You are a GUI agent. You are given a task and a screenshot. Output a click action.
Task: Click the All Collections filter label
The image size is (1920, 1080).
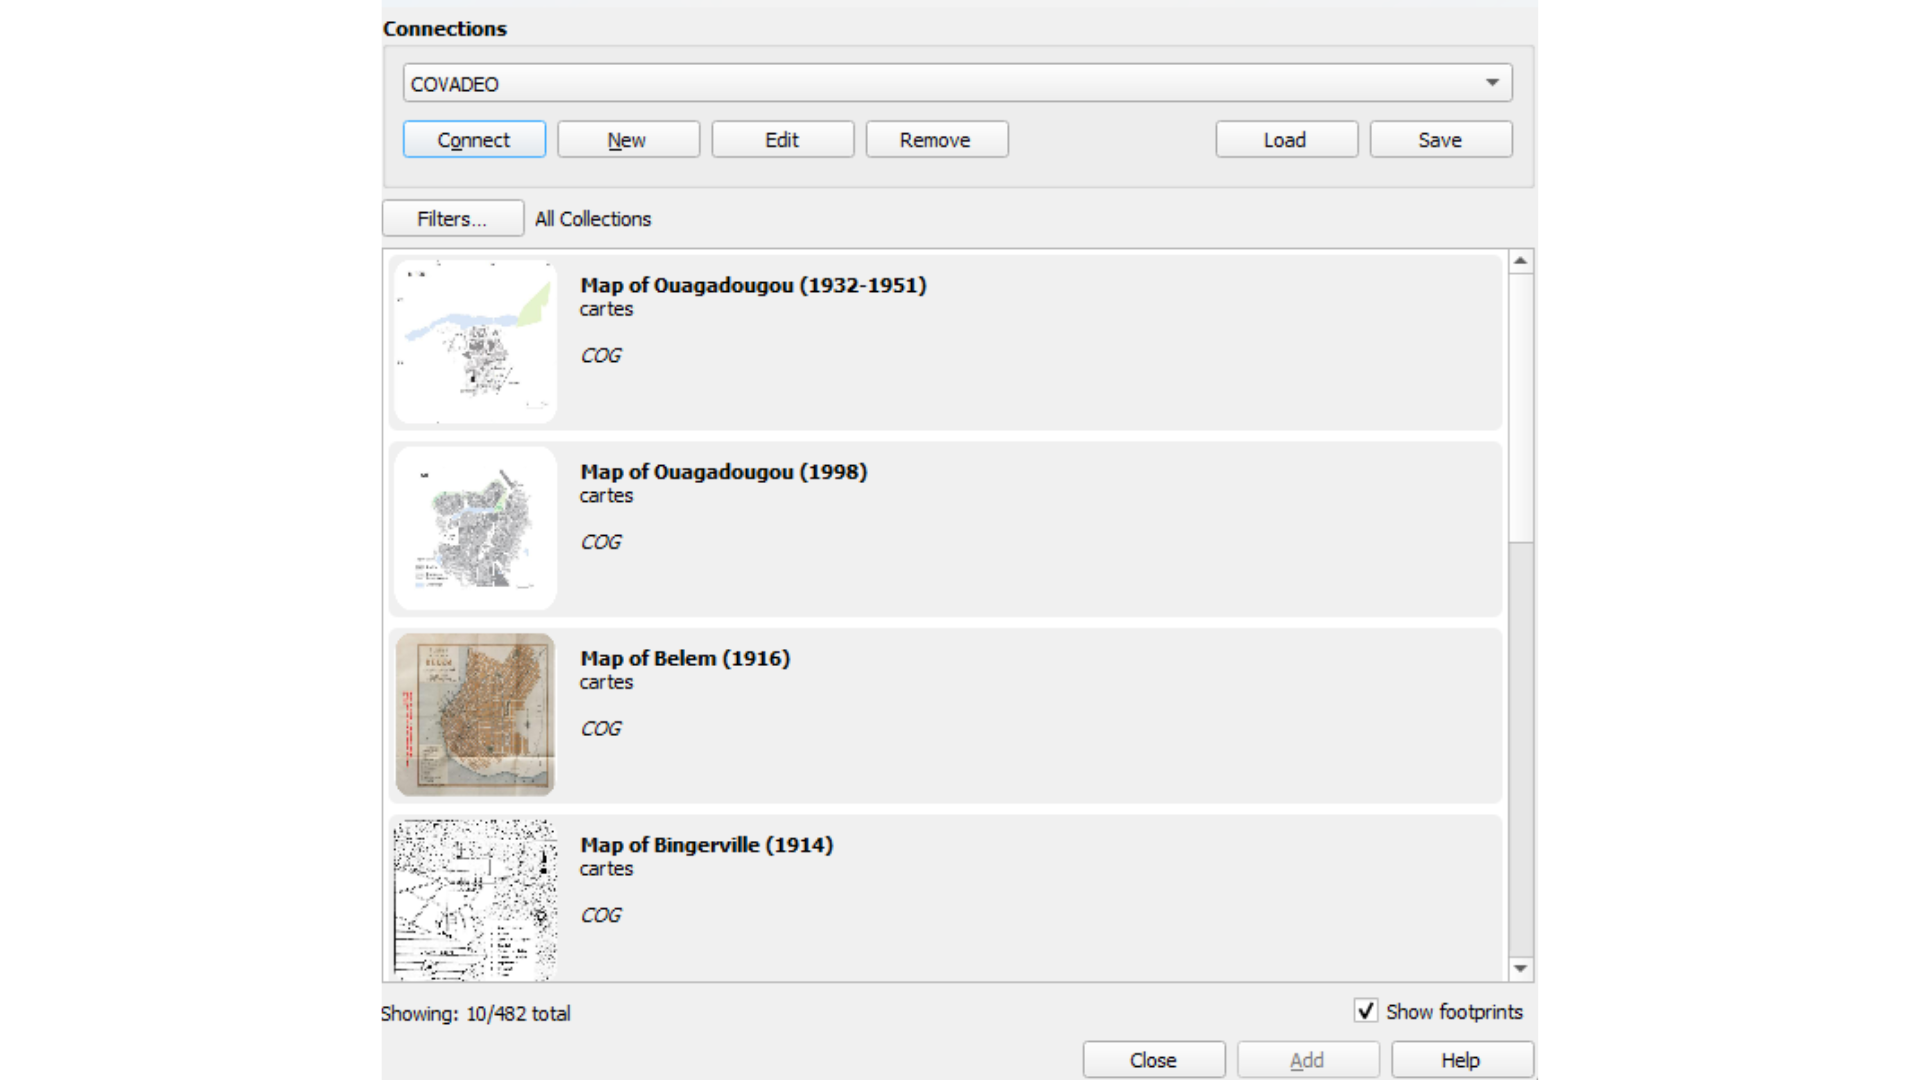tap(593, 219)
